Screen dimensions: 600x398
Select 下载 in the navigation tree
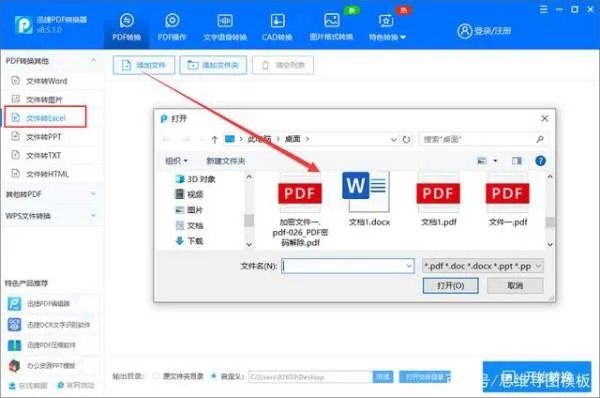[189, 241]
